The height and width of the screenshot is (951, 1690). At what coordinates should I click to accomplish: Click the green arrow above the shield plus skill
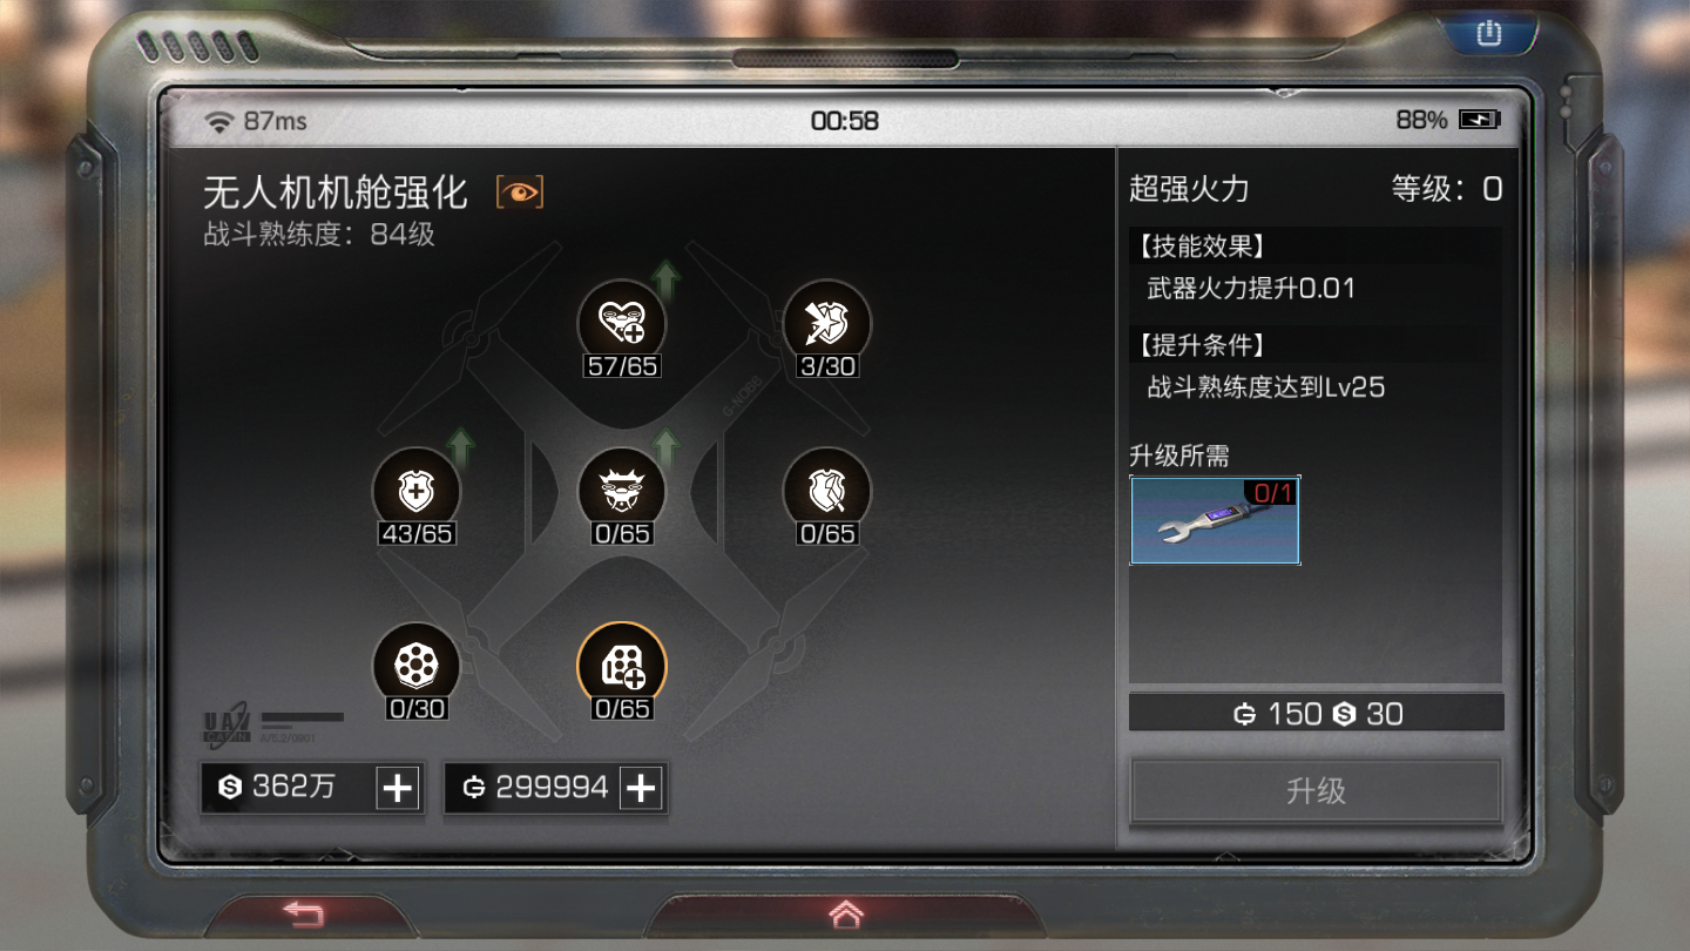(x=460, y=446)
